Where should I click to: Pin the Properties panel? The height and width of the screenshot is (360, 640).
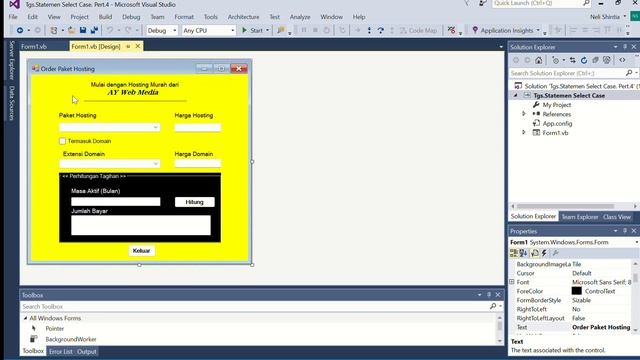pyautogui.click(x=624, y=231)
